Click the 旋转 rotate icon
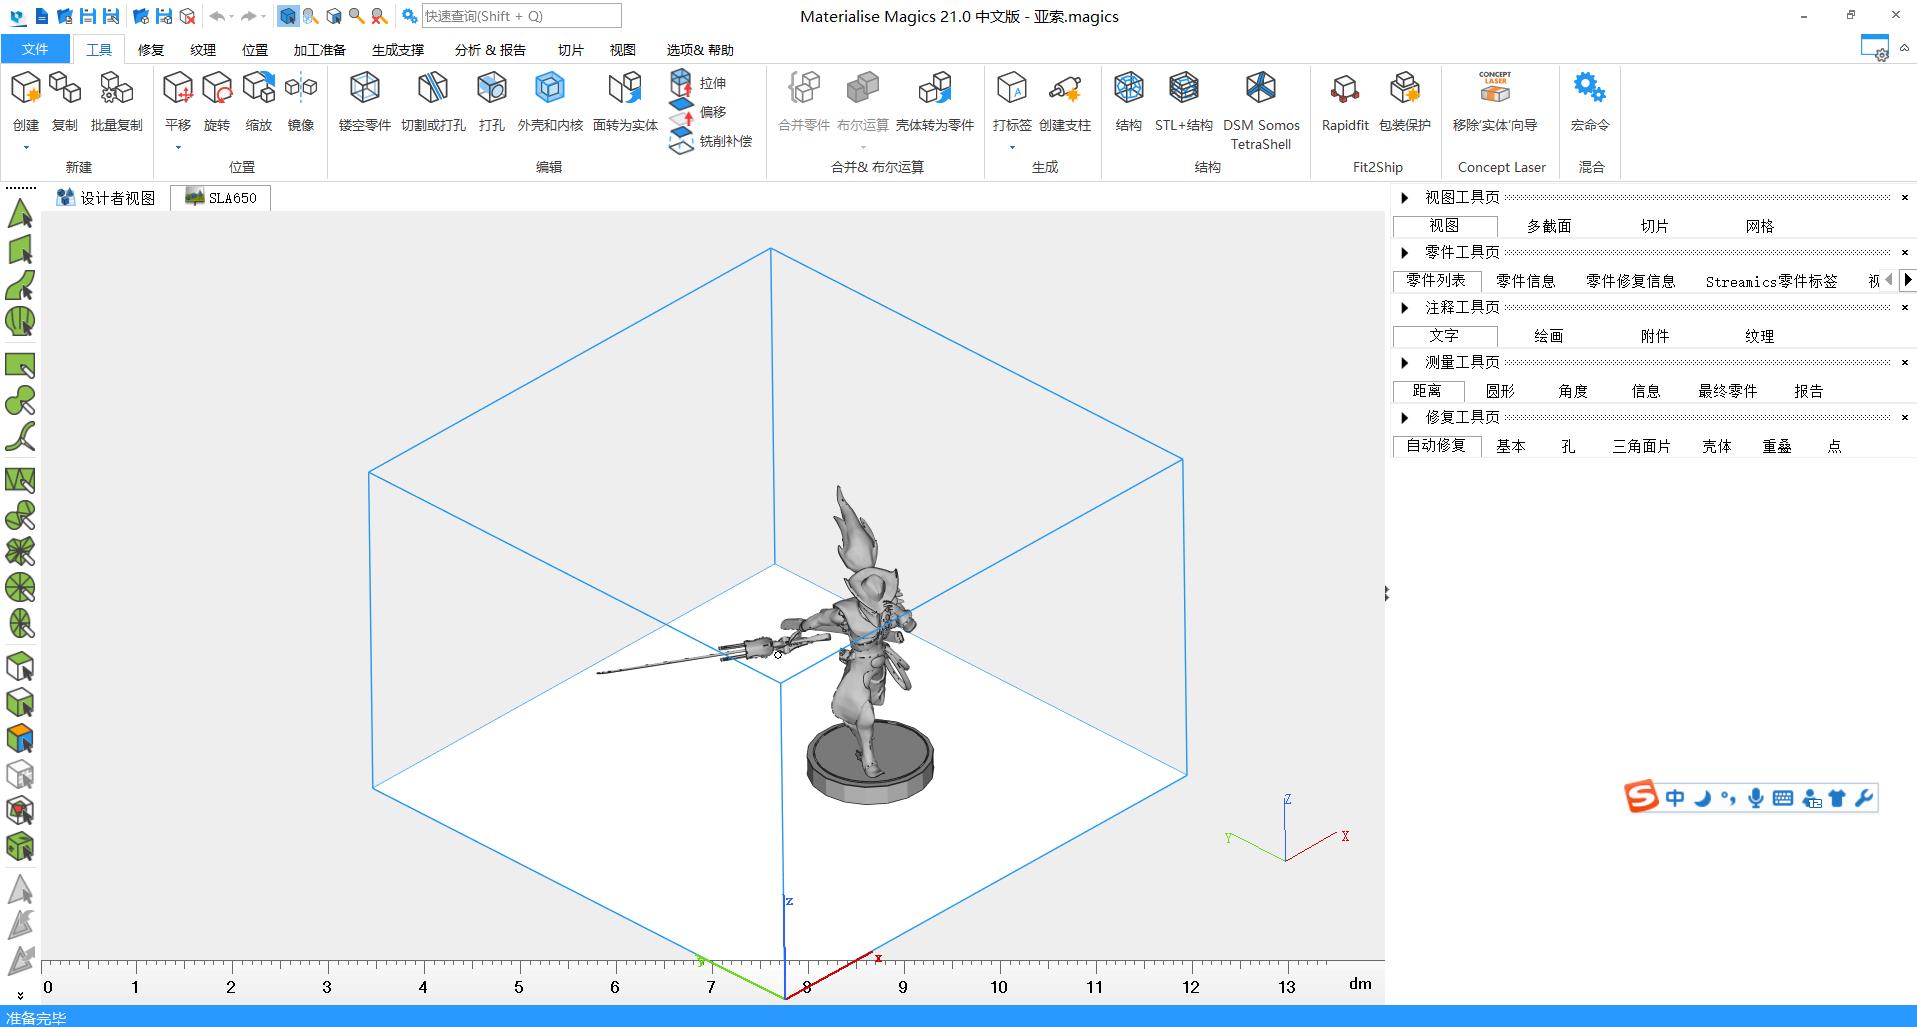Image resolution: width=1917 pixels, height=1027 pixels. click(216, 89)
